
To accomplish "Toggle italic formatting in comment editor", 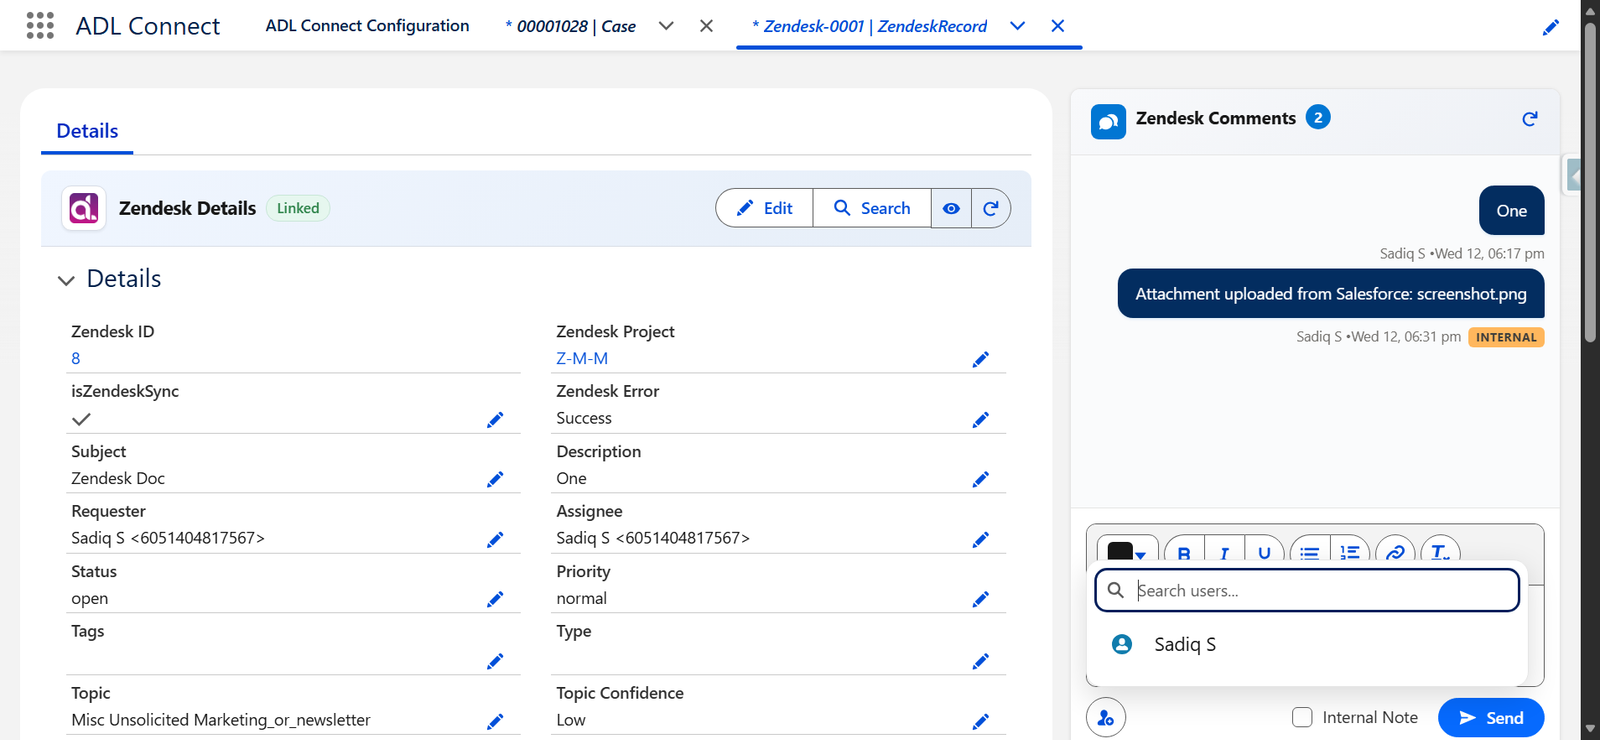I will (x=1224, y=551).
